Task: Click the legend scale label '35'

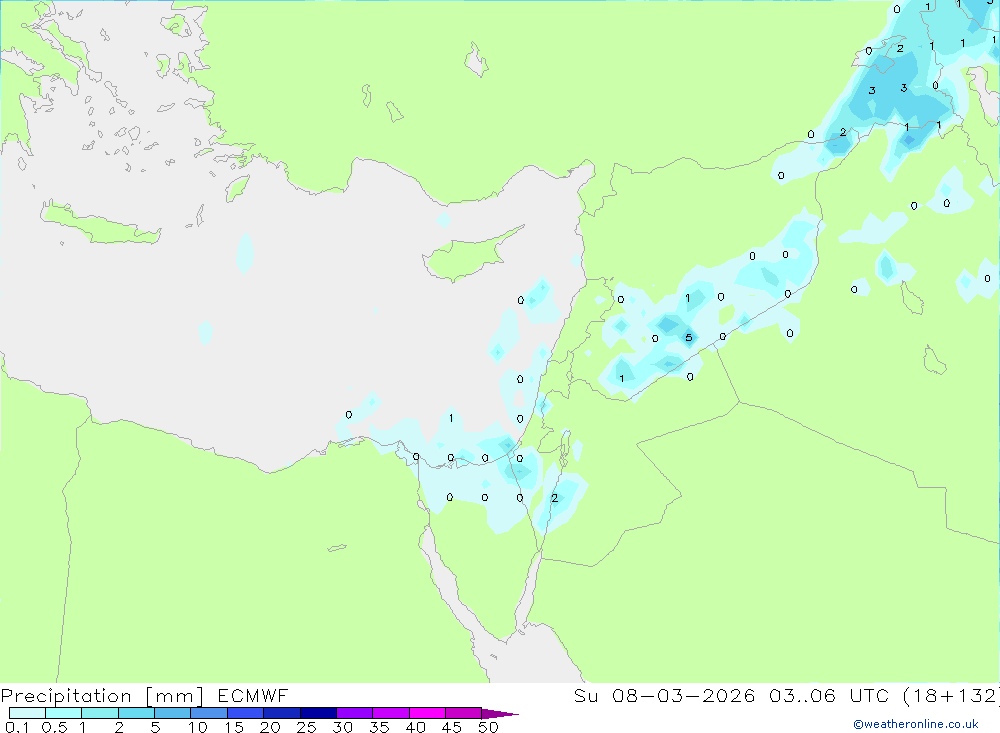Action: click(379, 727)
